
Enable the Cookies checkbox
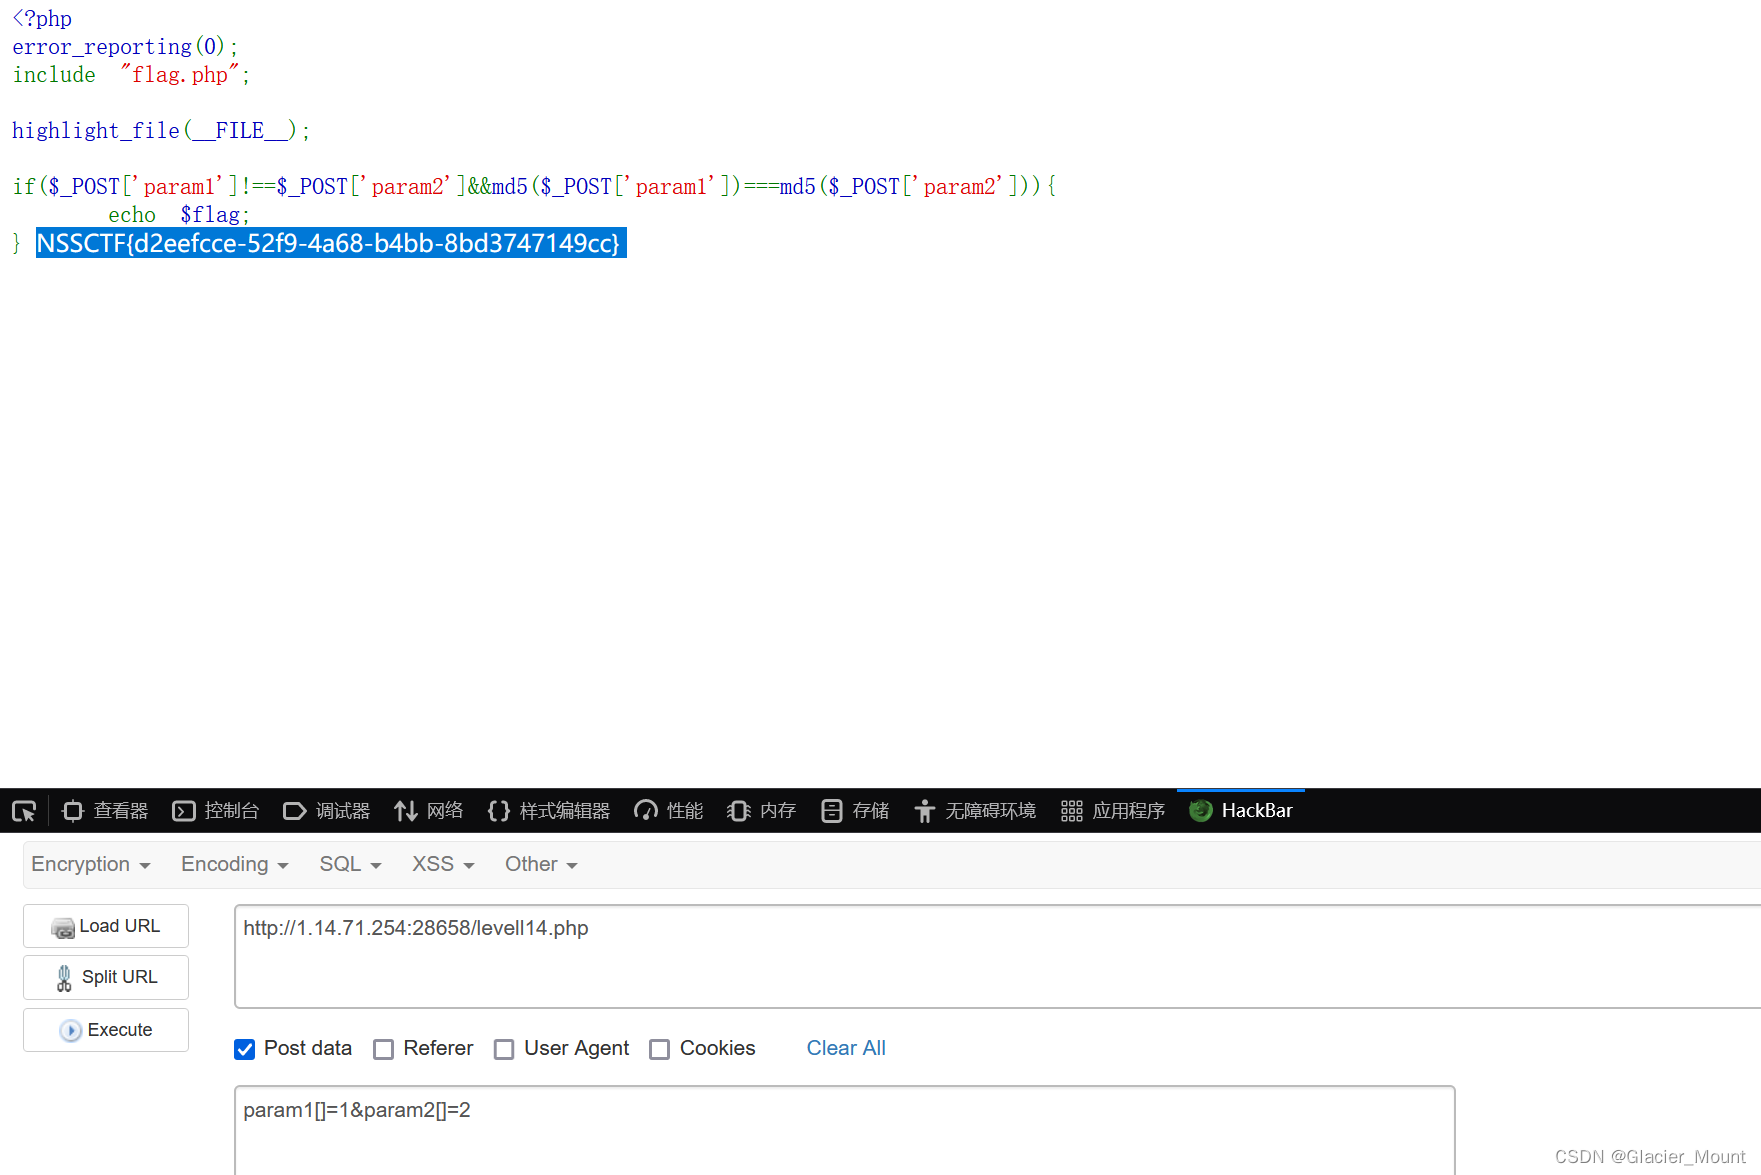tap(660, 1049)
